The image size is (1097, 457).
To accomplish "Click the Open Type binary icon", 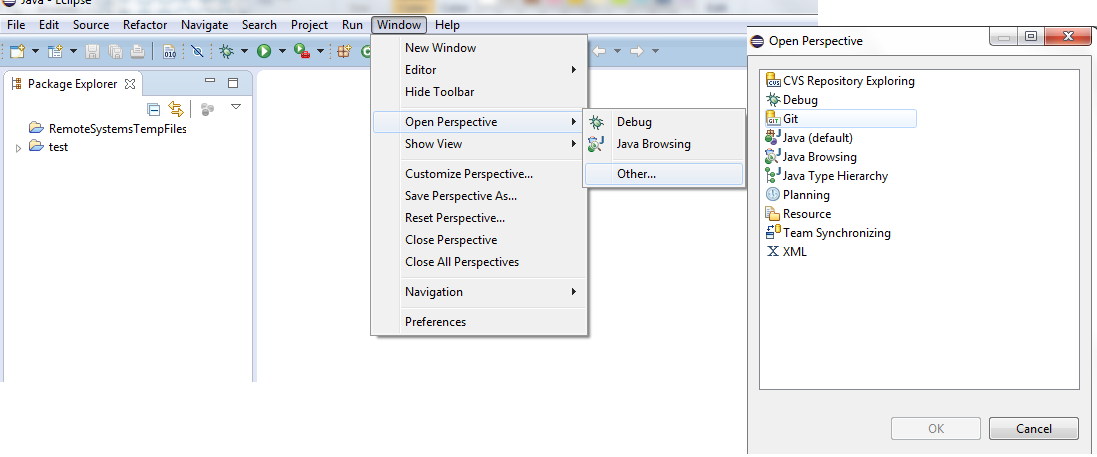I will coord(169,51).
